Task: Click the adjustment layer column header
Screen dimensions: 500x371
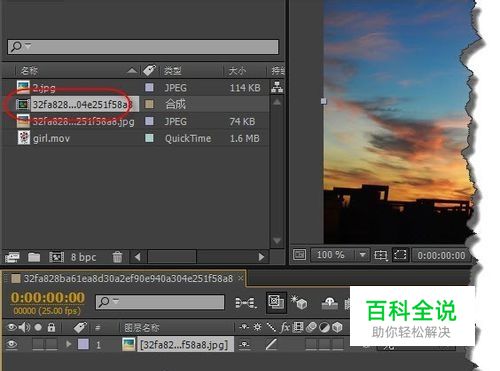Action: coord(324,328)
